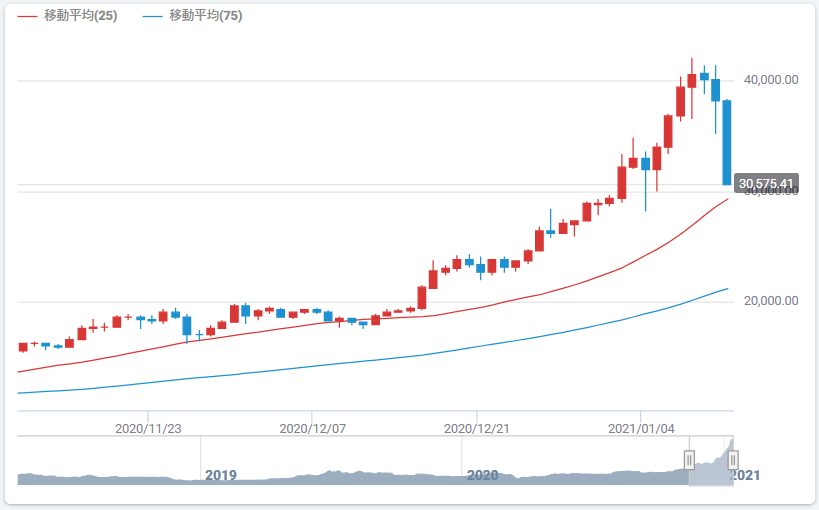Click the 2020 label in the navigator
This screenshot has height=510, width=819.
[482, 475]
